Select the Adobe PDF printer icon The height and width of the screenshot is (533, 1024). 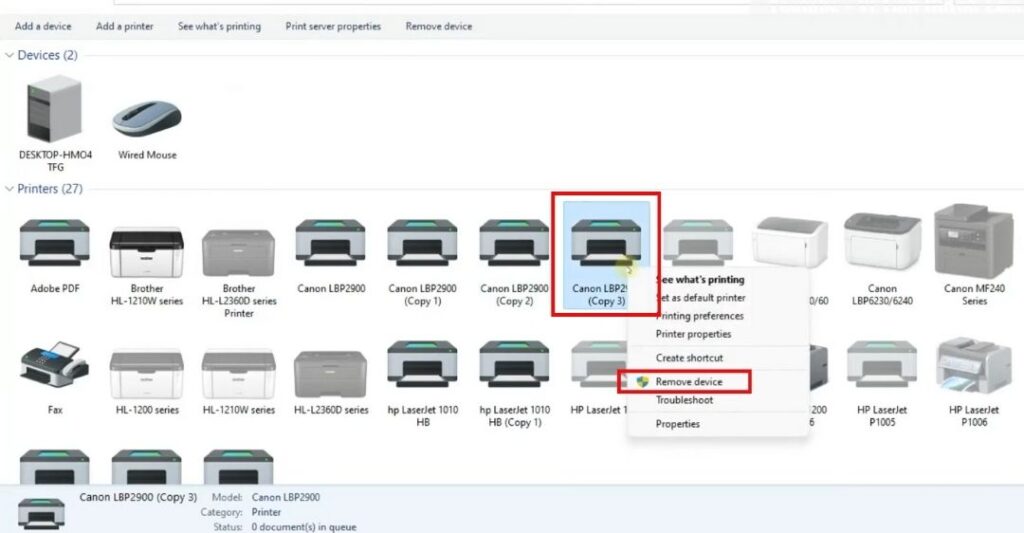(x=54, y=243)
